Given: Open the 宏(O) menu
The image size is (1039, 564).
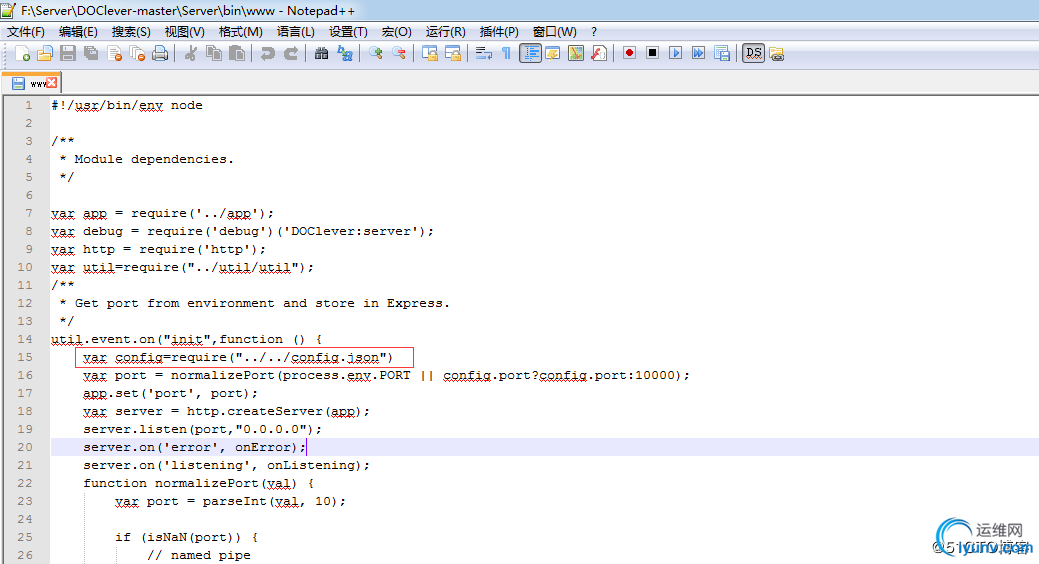Looking at the screenshot, I should pos(396,32).
